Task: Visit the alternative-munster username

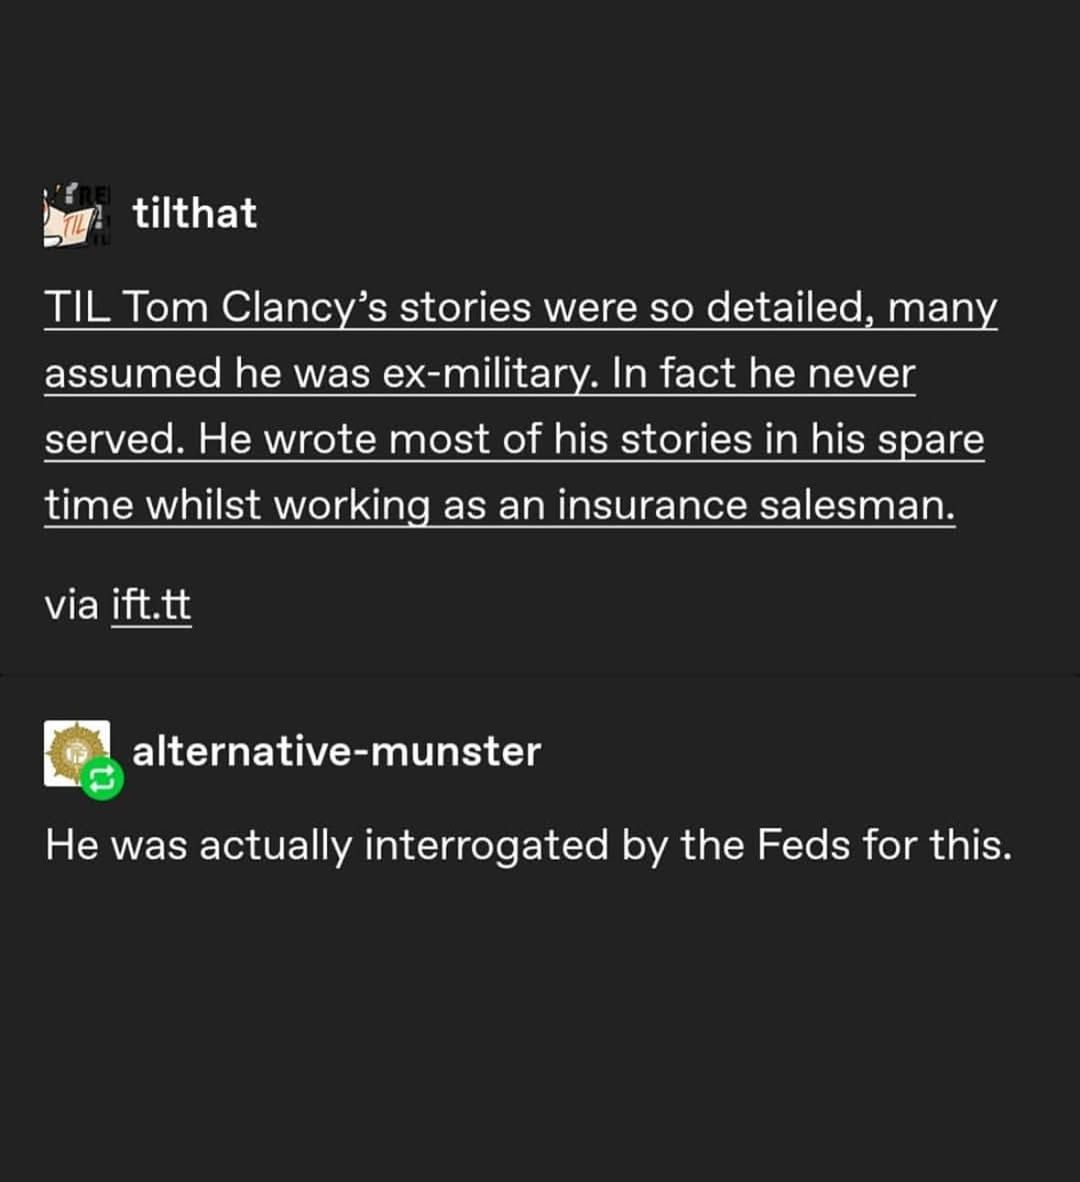Action: 336,752
